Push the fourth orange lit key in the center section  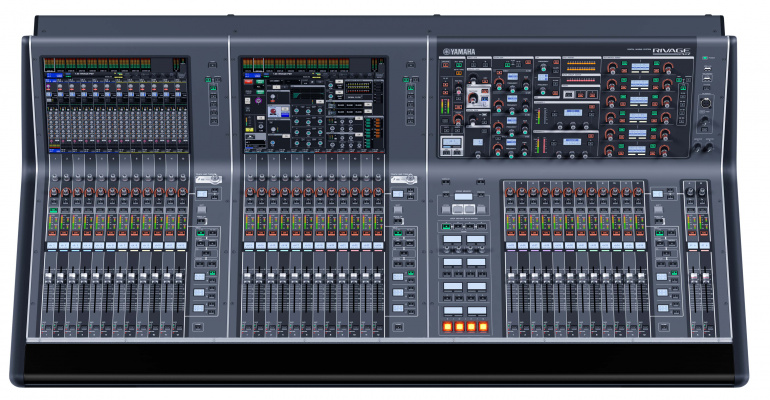[483, 326]
